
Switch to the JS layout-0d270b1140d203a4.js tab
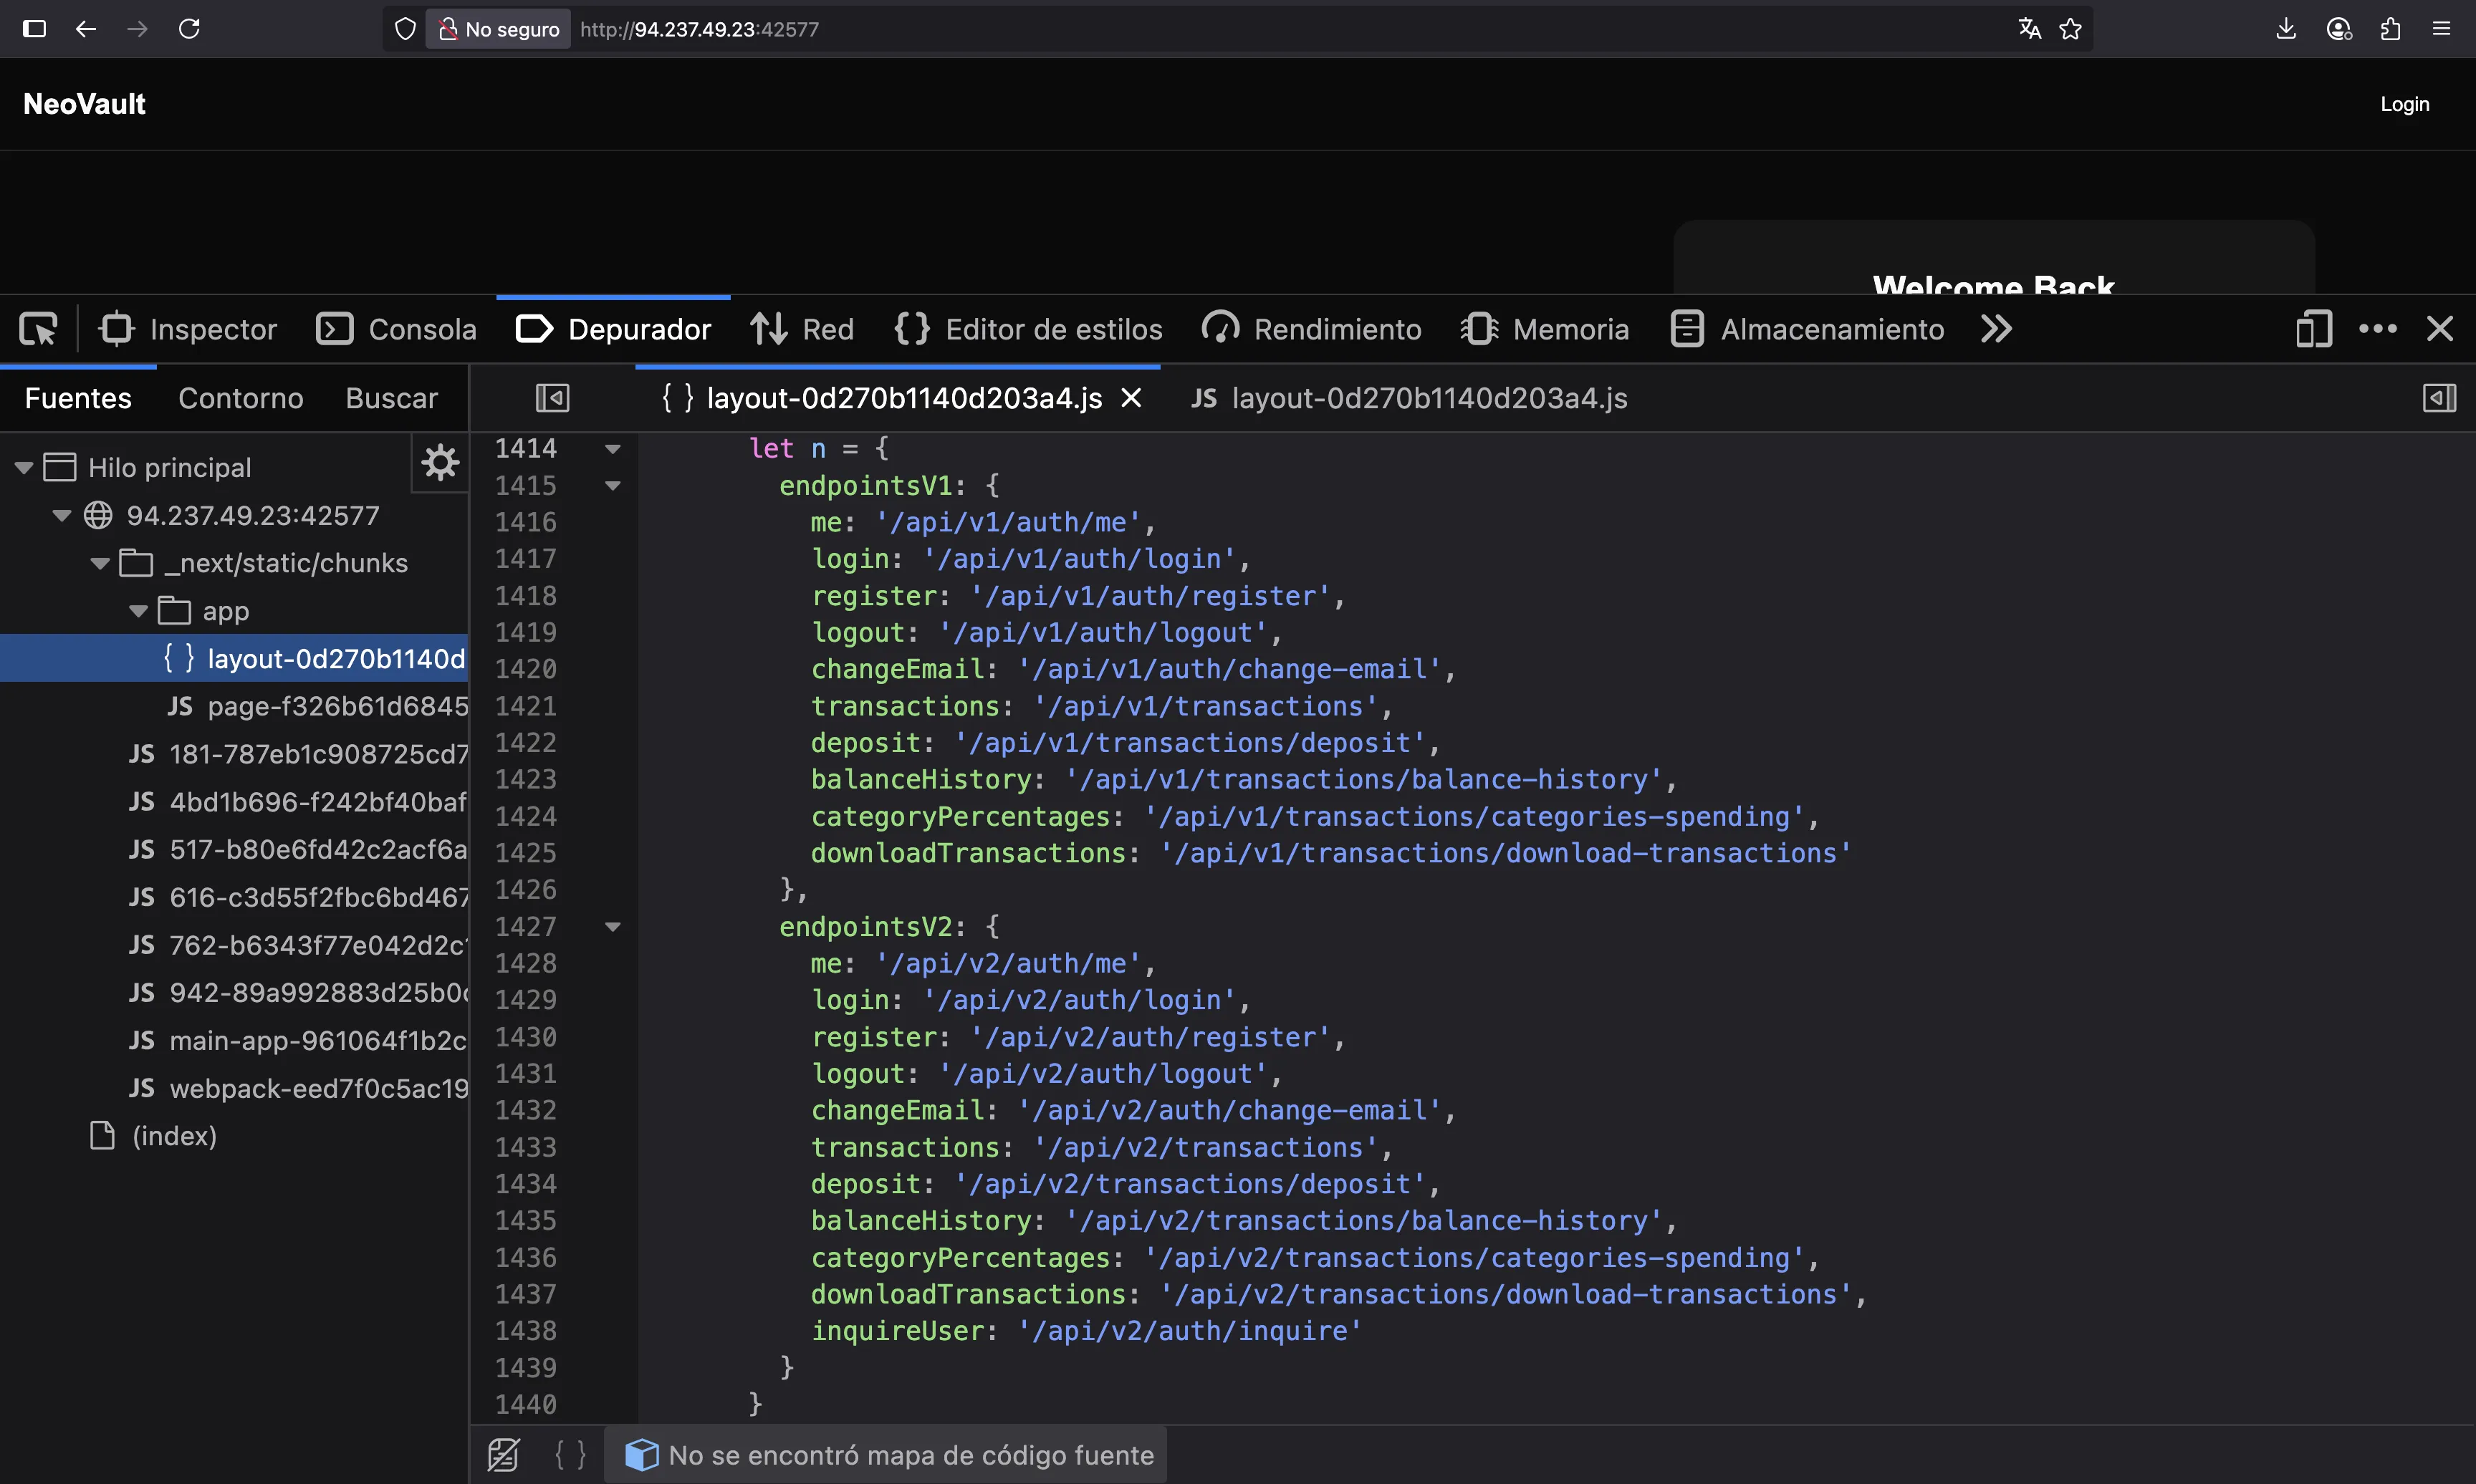pos(1409,398)
